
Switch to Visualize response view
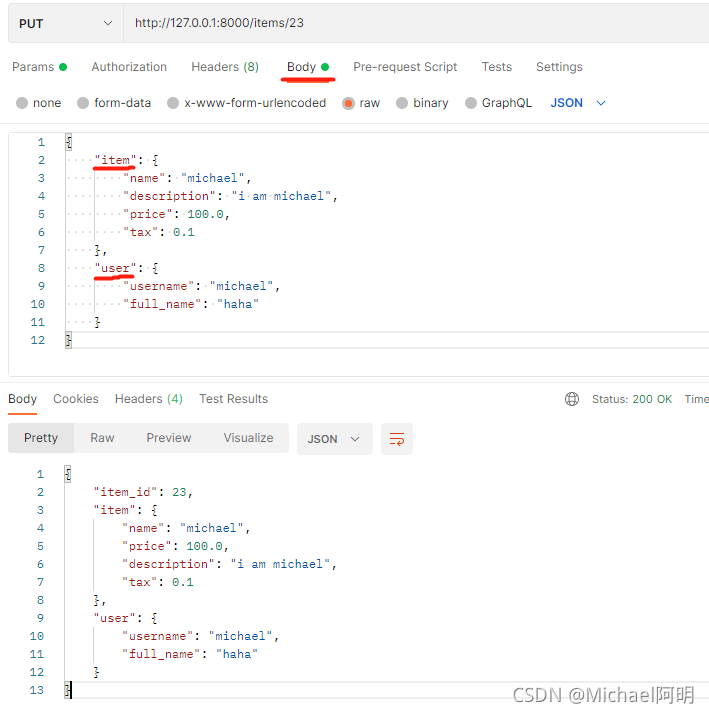tap(248, 438)
